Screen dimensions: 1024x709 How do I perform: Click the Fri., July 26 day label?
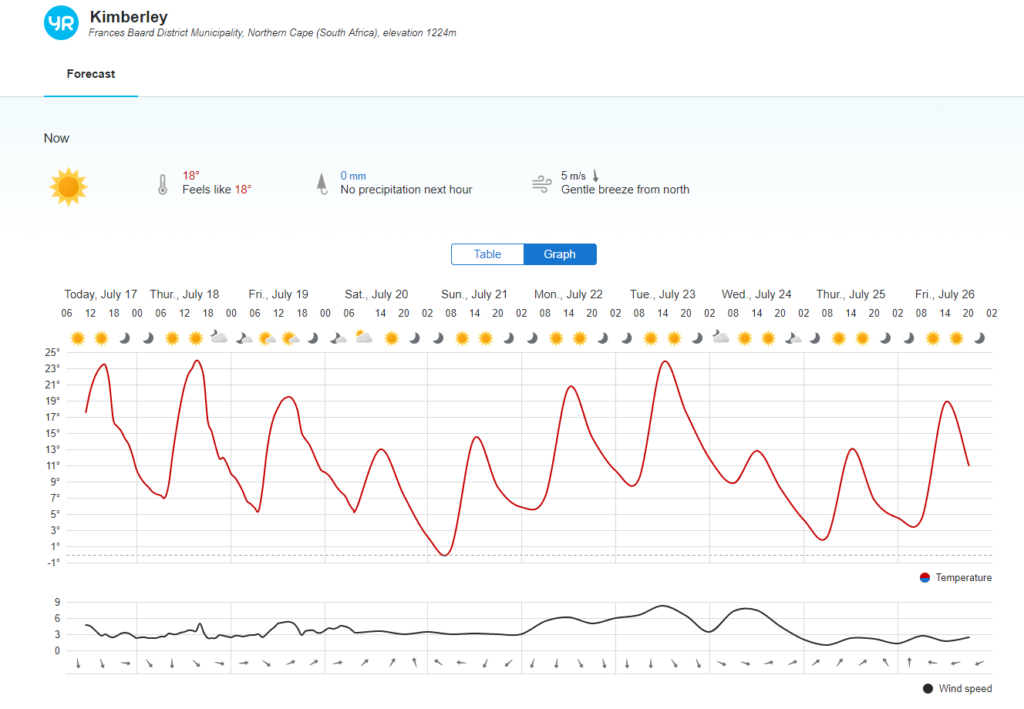click(x=945, y=294)
